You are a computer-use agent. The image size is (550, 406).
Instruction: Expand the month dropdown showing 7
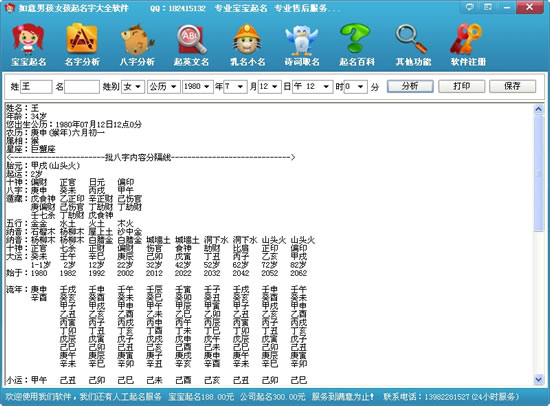point(235,86)
